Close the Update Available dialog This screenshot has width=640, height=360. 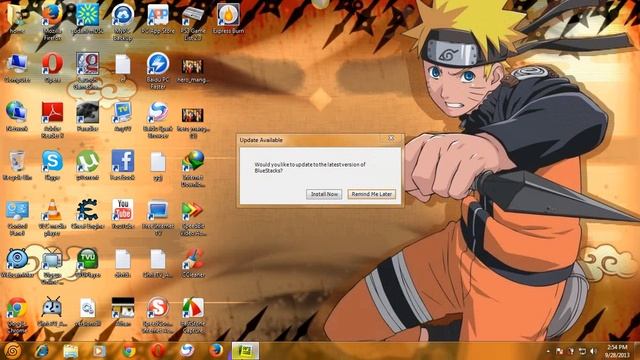tap(391, 139)
